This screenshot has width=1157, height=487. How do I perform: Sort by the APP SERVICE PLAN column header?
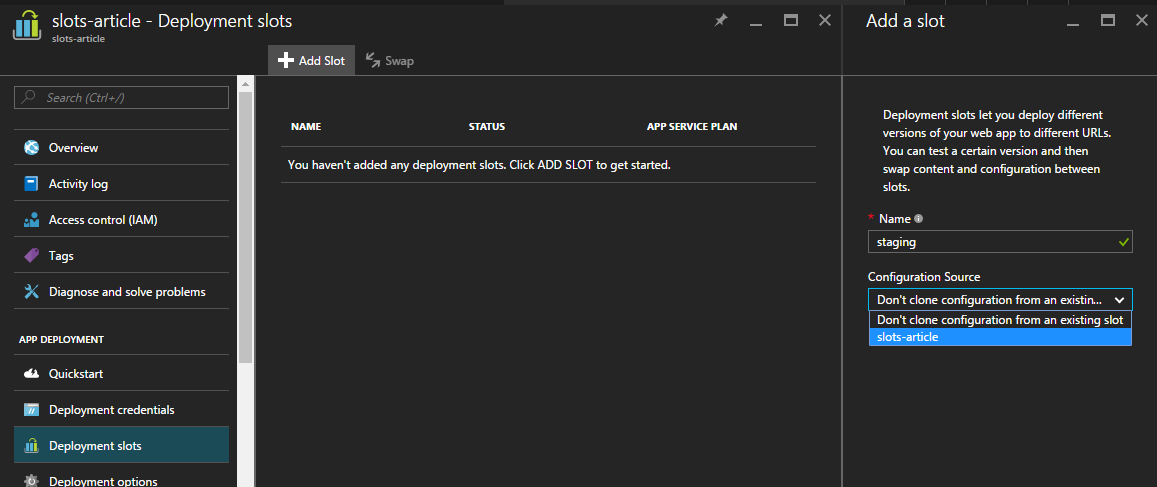pyautogui.click(x=692, y=126)
